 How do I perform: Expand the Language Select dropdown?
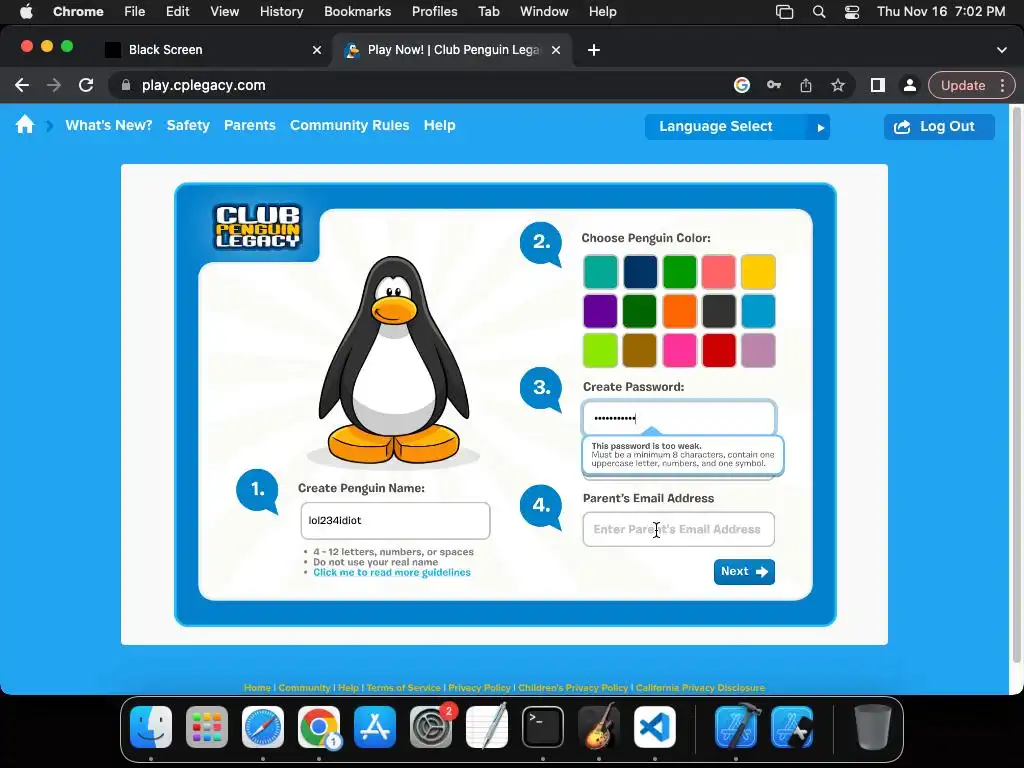point(737,127)
